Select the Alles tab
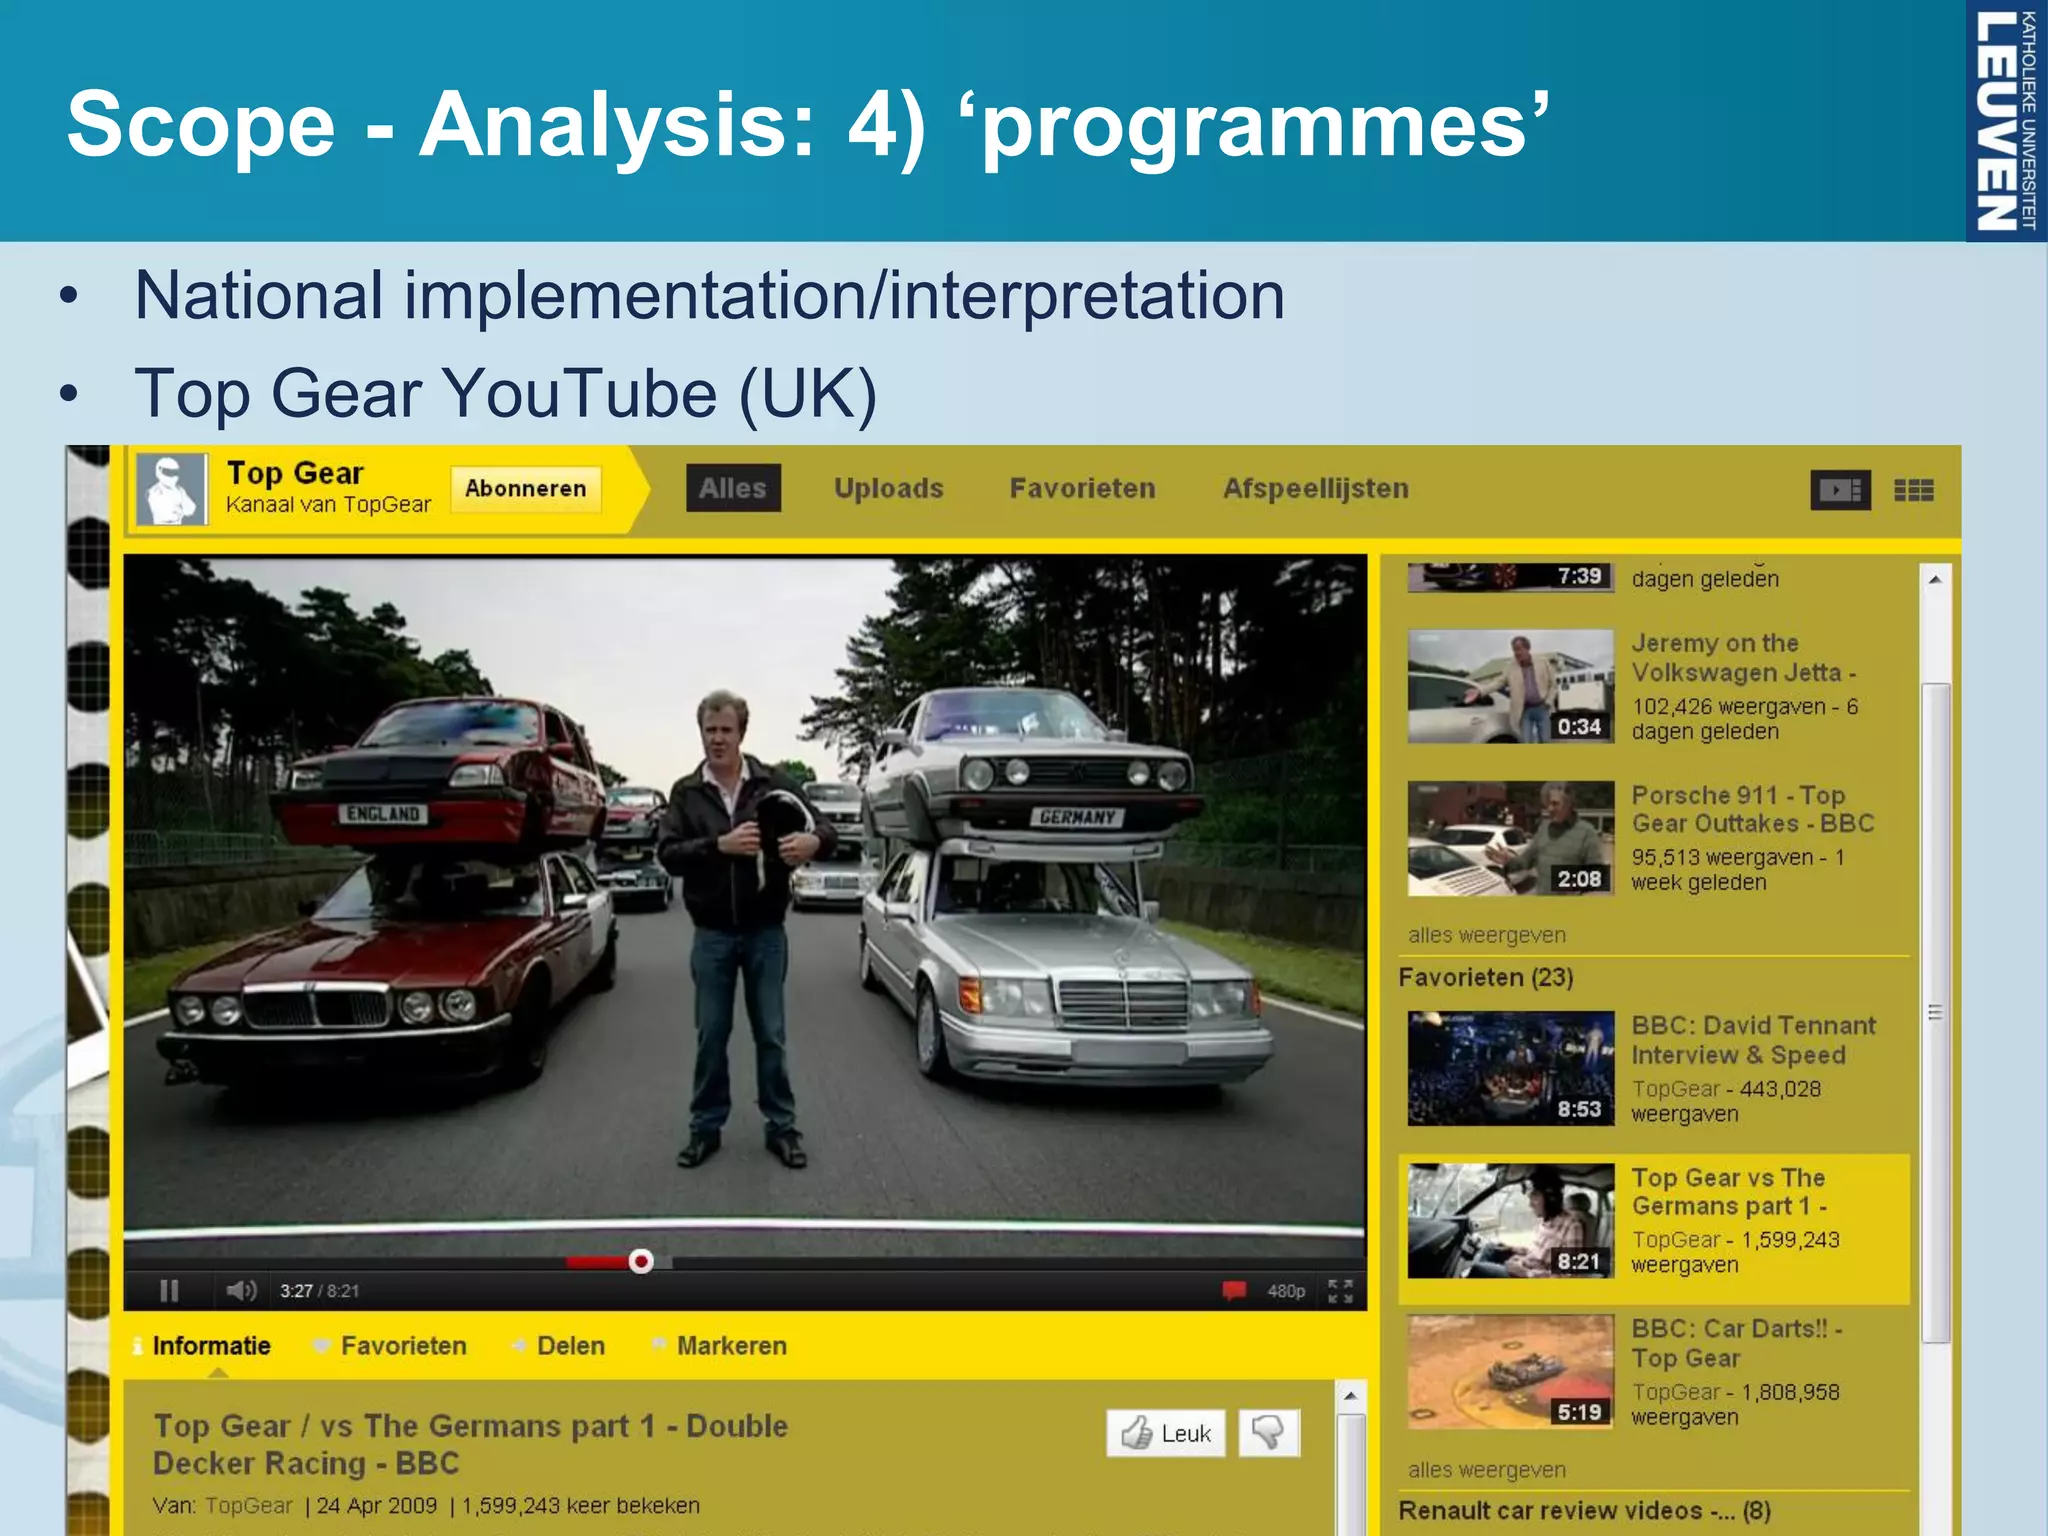The width and height of the screenshot is (2048, 1536). (x=733, y=488)
